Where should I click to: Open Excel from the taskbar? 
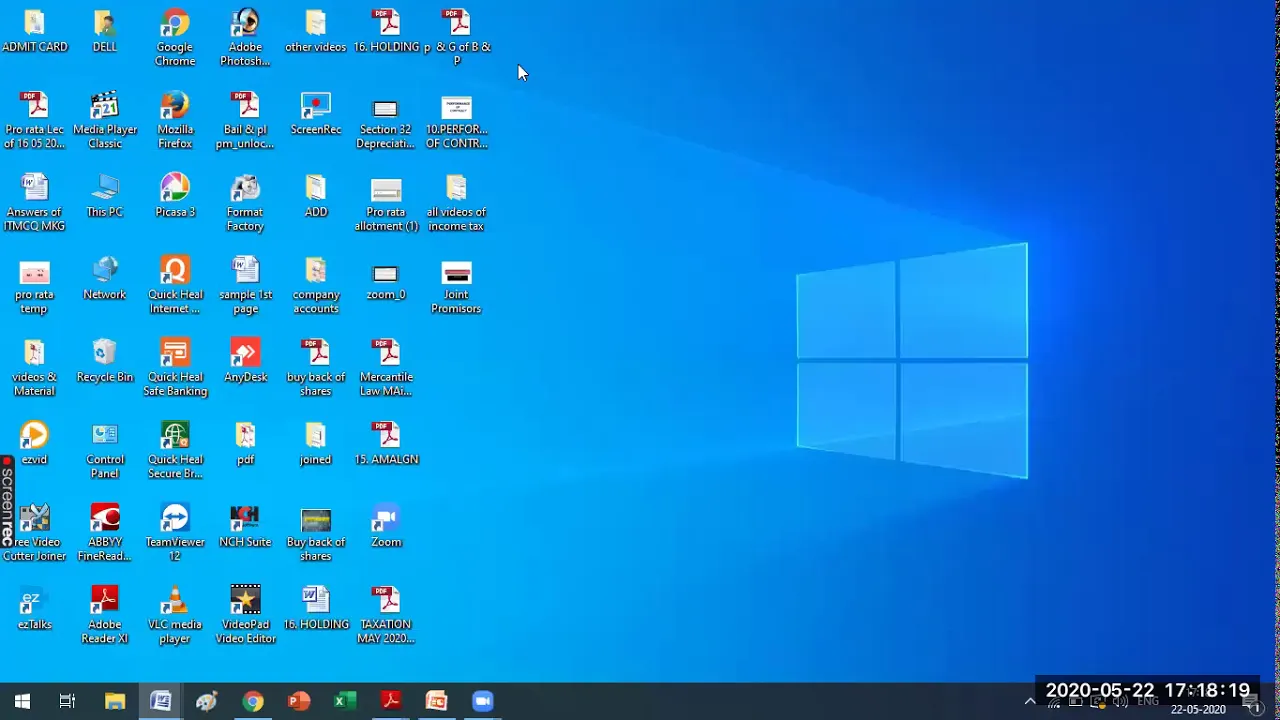pos(345,701)
